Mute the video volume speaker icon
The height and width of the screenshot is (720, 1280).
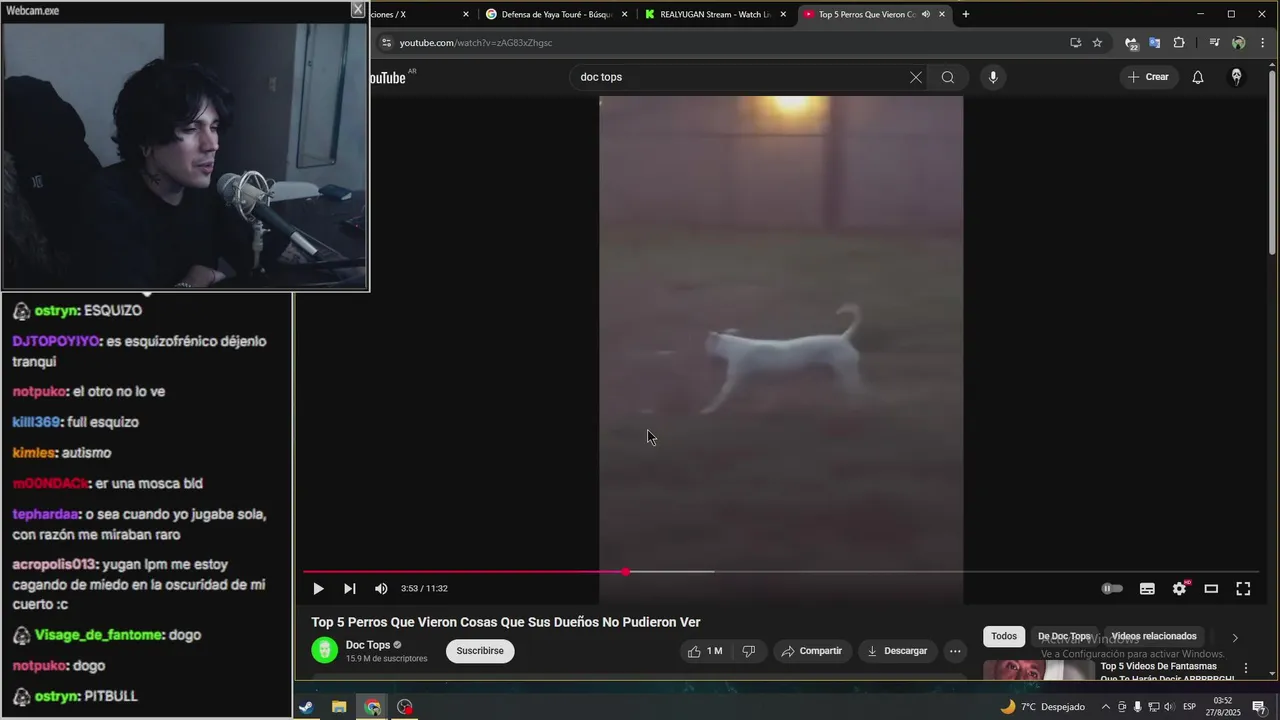click(381, 589)
